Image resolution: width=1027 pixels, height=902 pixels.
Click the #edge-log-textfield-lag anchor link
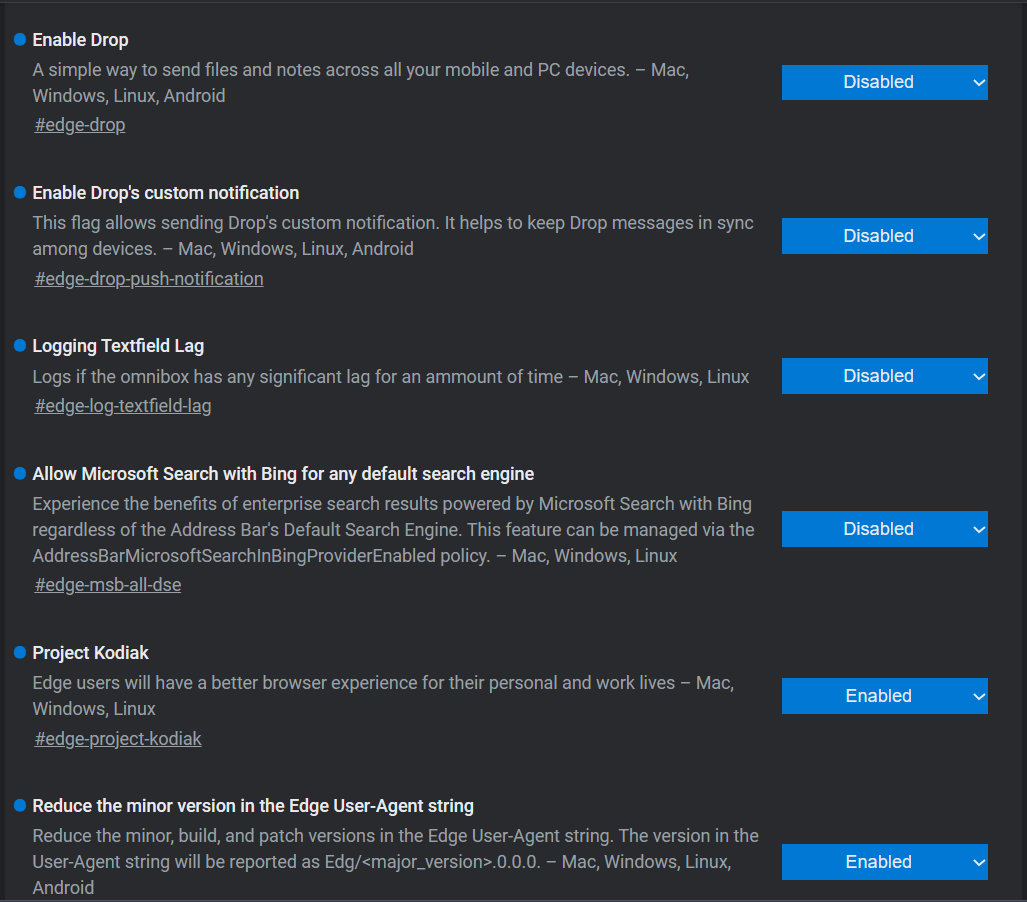coord(122,406)
